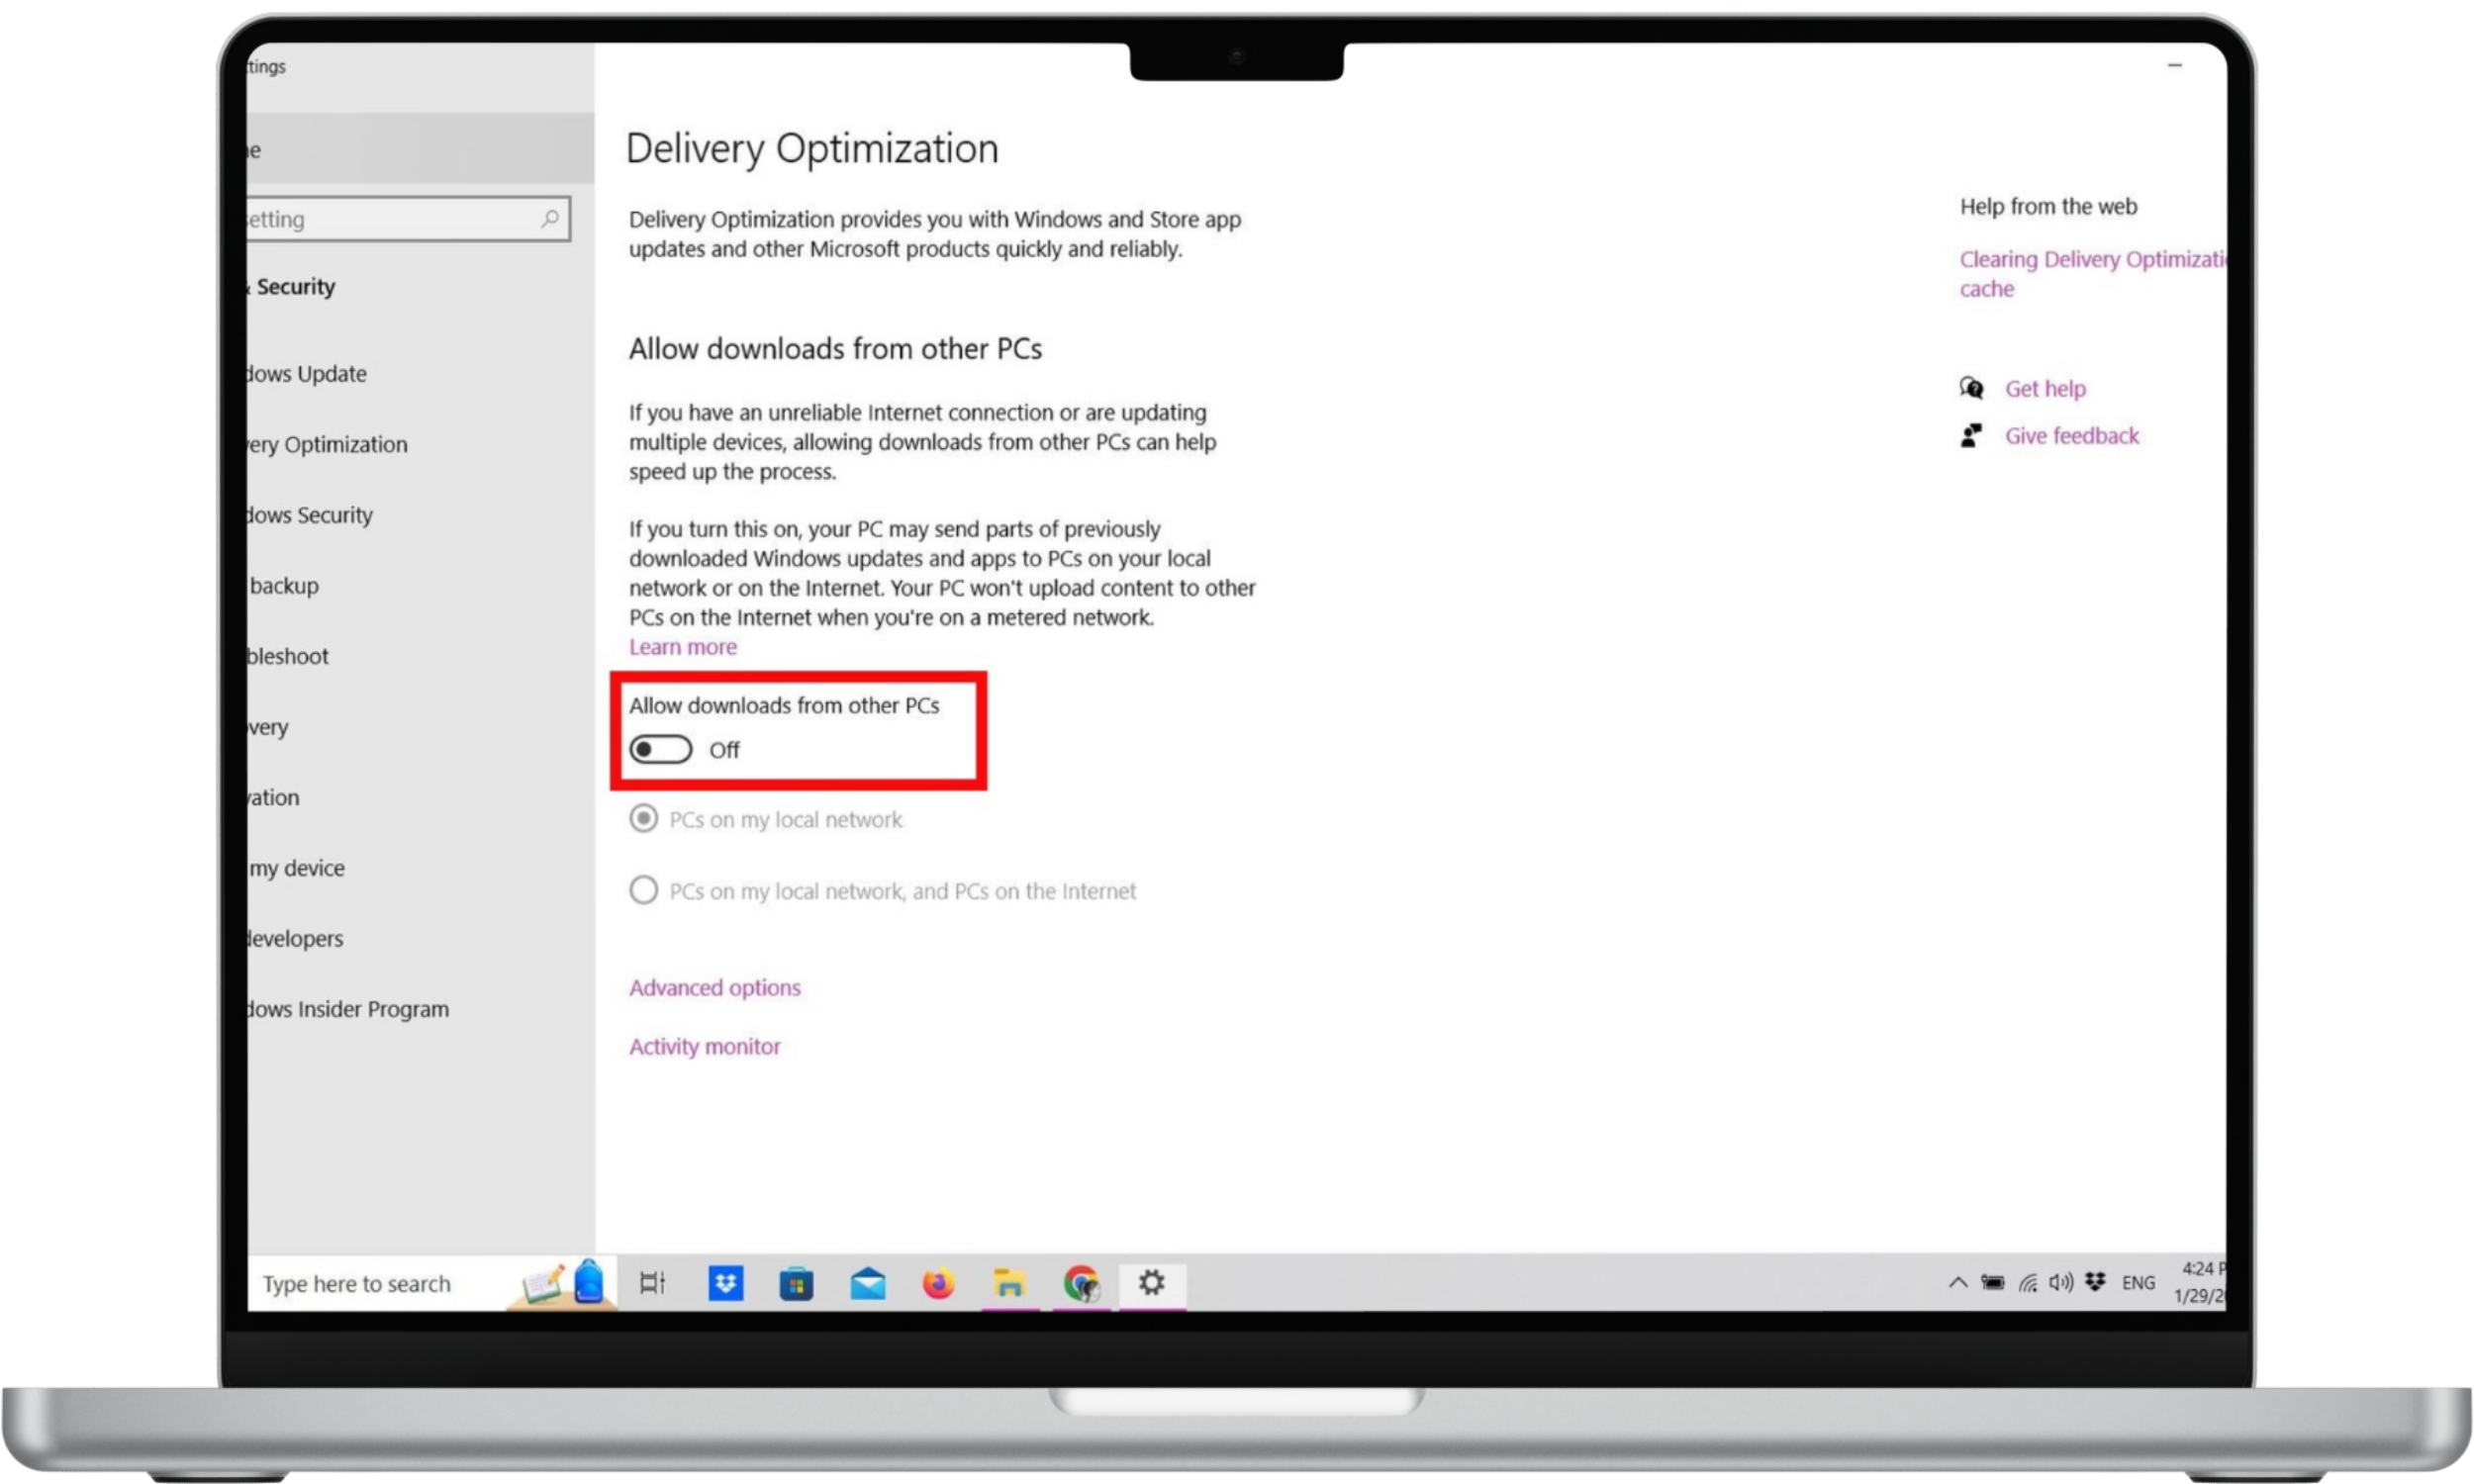Viewport: 2474px width, 1484px height.
Task: Open the Activity monitor link
Action: pyautogui.click(x=704, y=1046)
